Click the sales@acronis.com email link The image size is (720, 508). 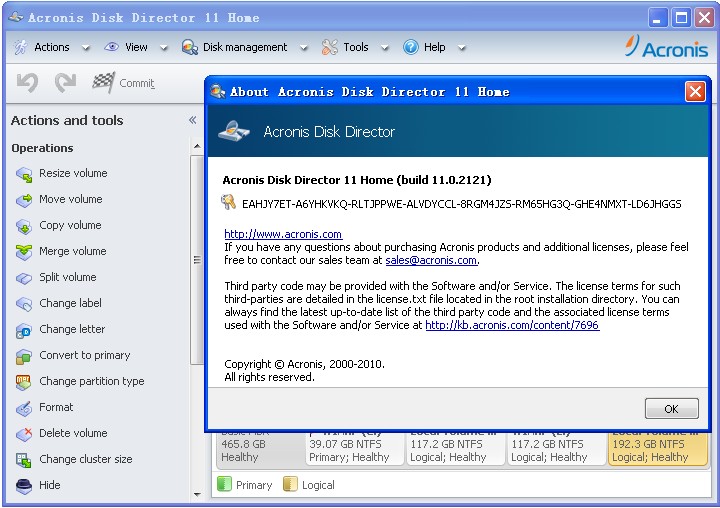pyautogui.click(x=431, y=260)
